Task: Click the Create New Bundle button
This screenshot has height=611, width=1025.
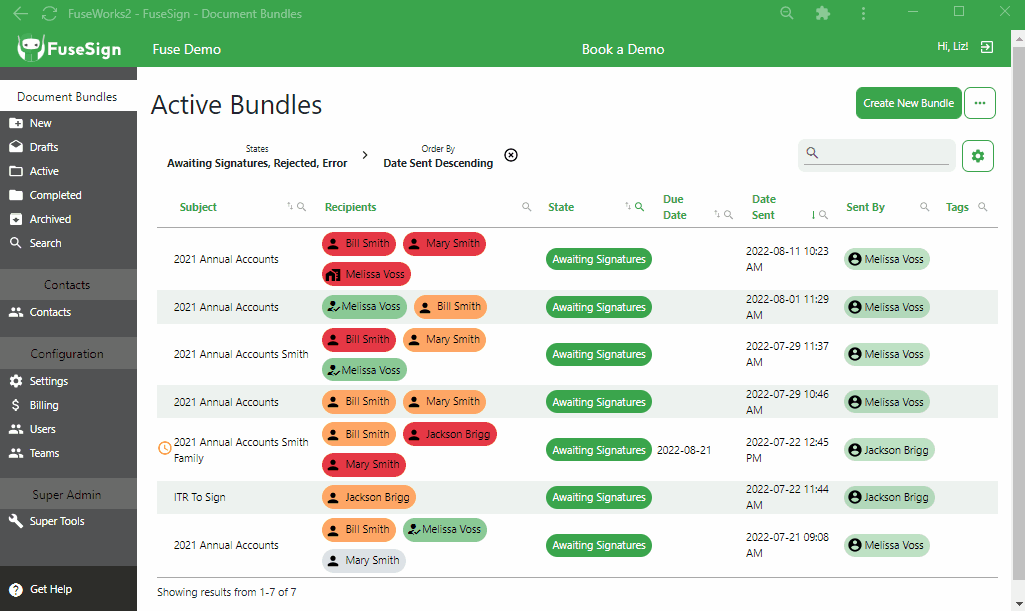Action: click(x=908, y=102)
